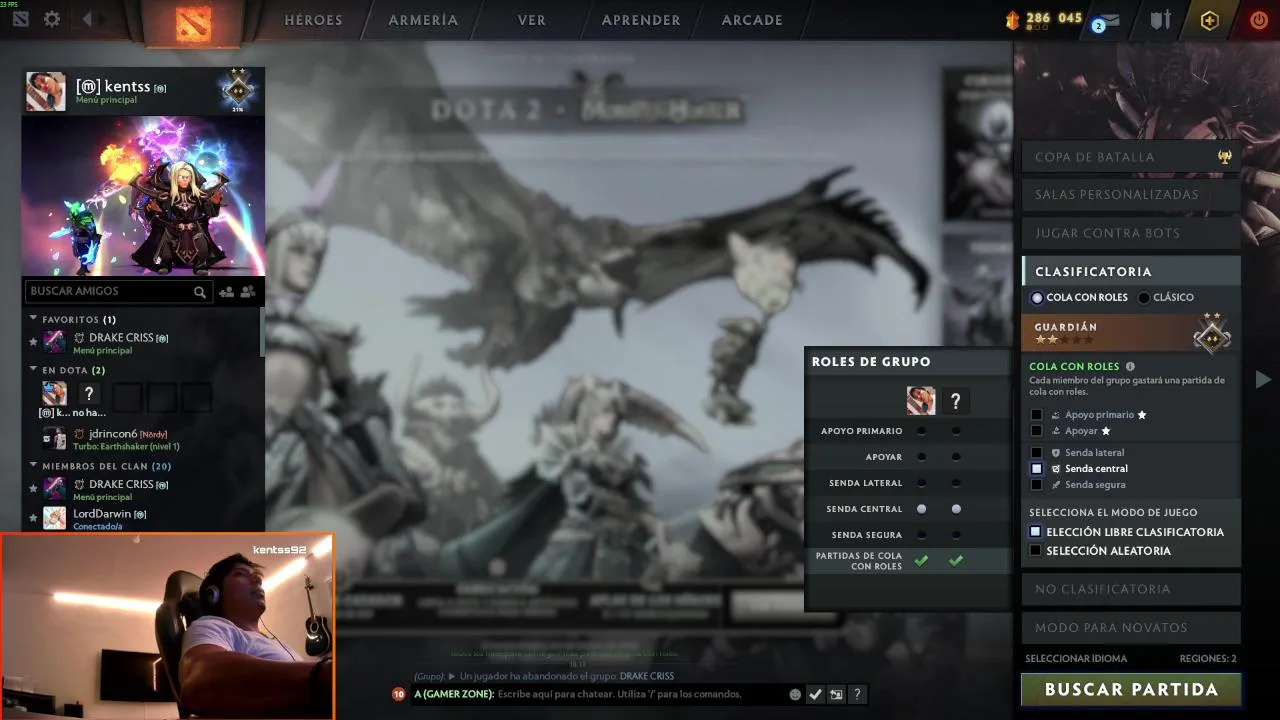Expand the Copa de Batalla section
Screen dimensions: 1280x720
coord(1131,157)
